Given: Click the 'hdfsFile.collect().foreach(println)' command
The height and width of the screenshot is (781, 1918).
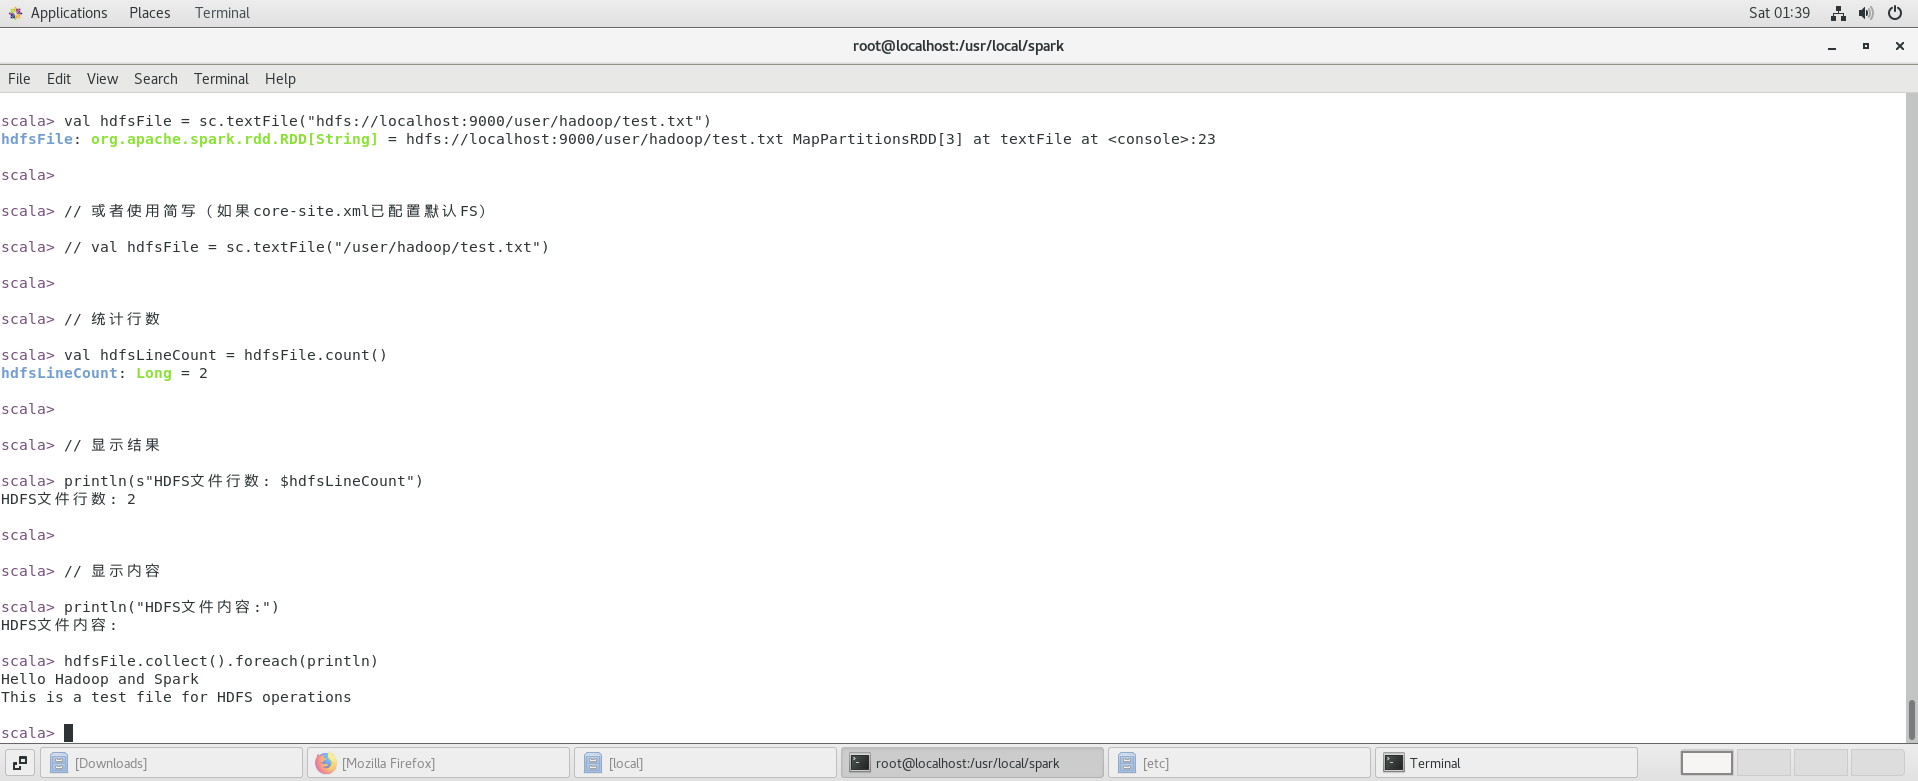Looking at the screenshot, I should pyautogui.click(x=221, y=661).
